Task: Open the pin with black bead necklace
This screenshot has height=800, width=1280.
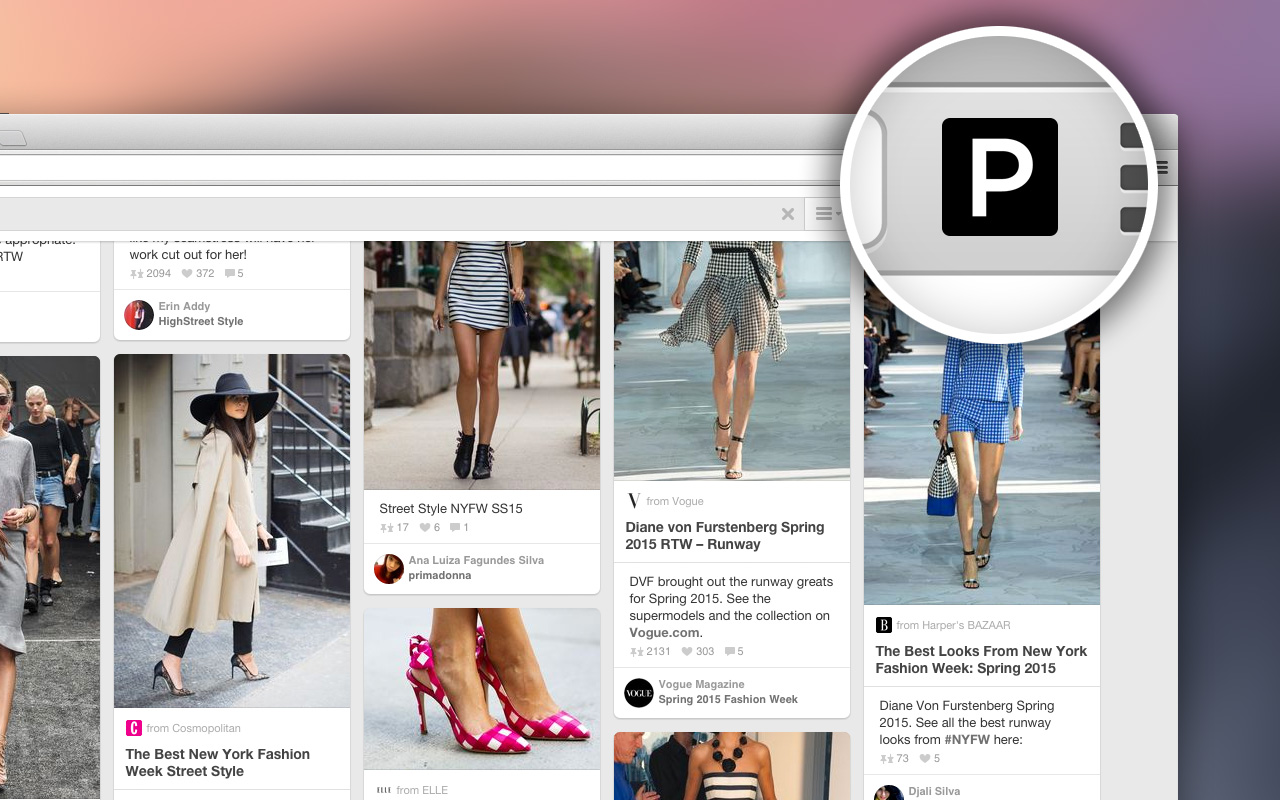Action: 732,766
